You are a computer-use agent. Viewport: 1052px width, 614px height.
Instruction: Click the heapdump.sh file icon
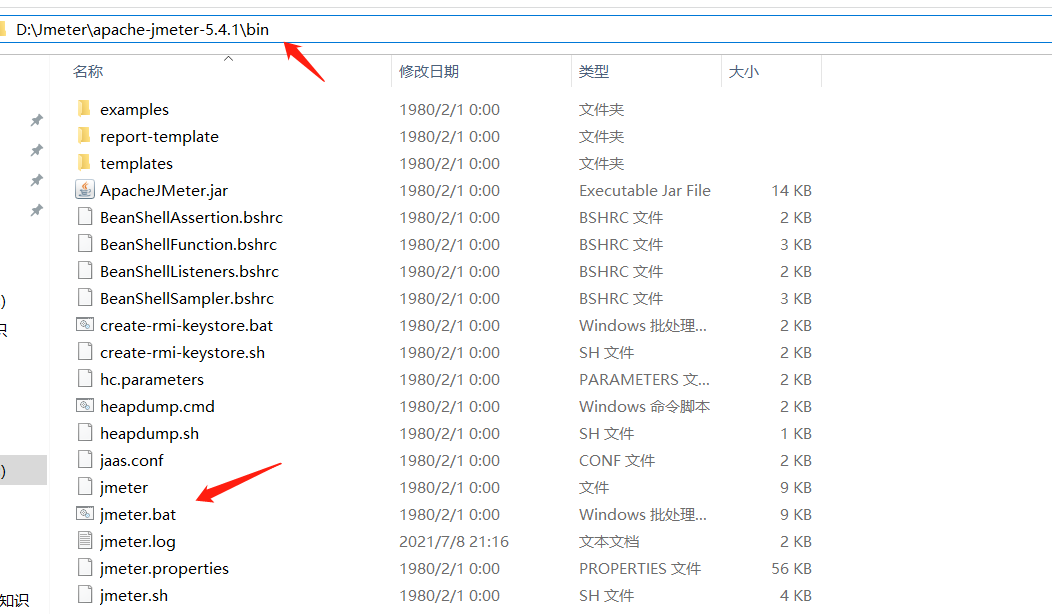click(85, 433)
